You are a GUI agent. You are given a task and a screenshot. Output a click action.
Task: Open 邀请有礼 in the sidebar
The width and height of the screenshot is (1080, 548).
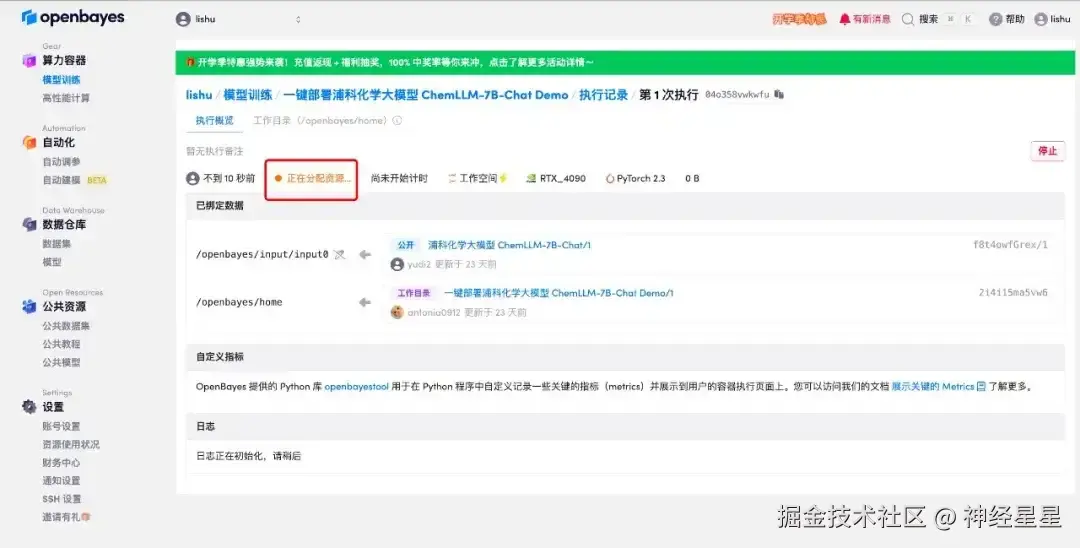pyautogui.click(x=66, y=516)
